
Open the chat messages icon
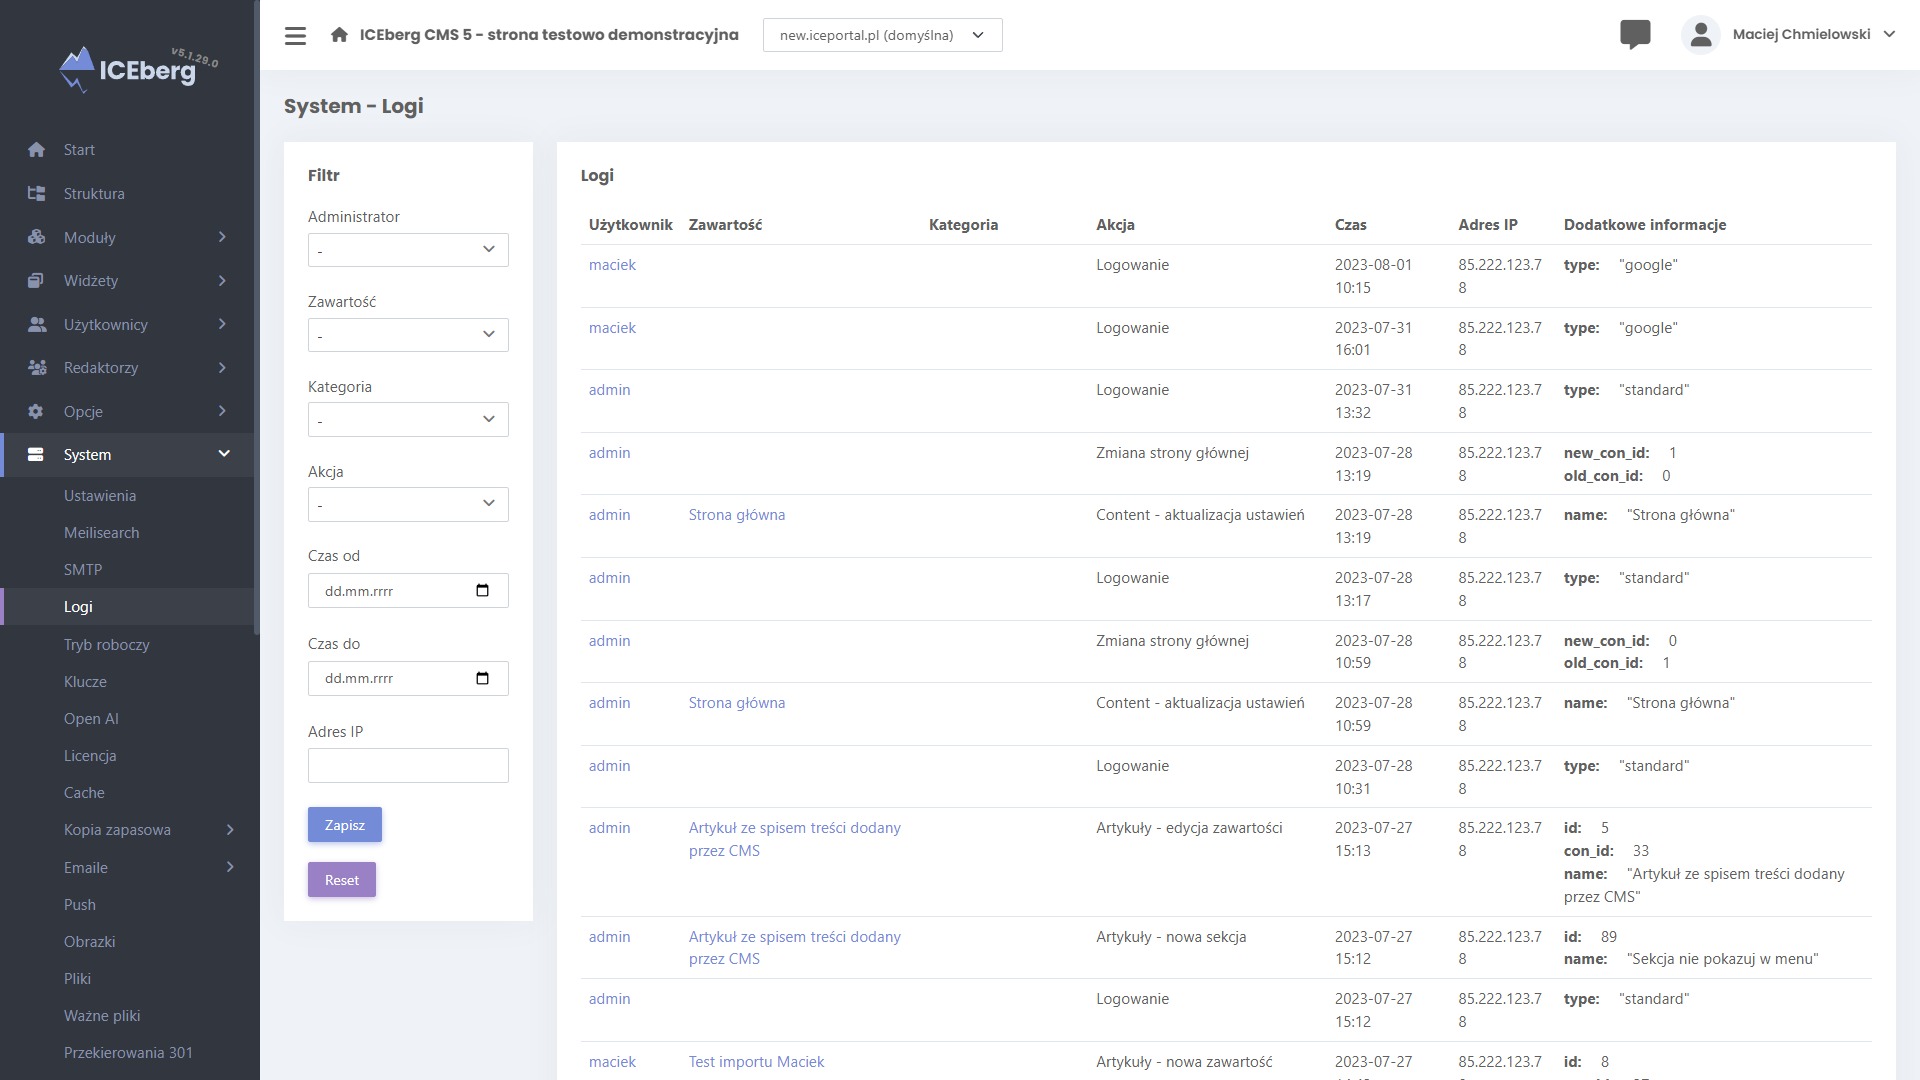[x=1635, y=35]
